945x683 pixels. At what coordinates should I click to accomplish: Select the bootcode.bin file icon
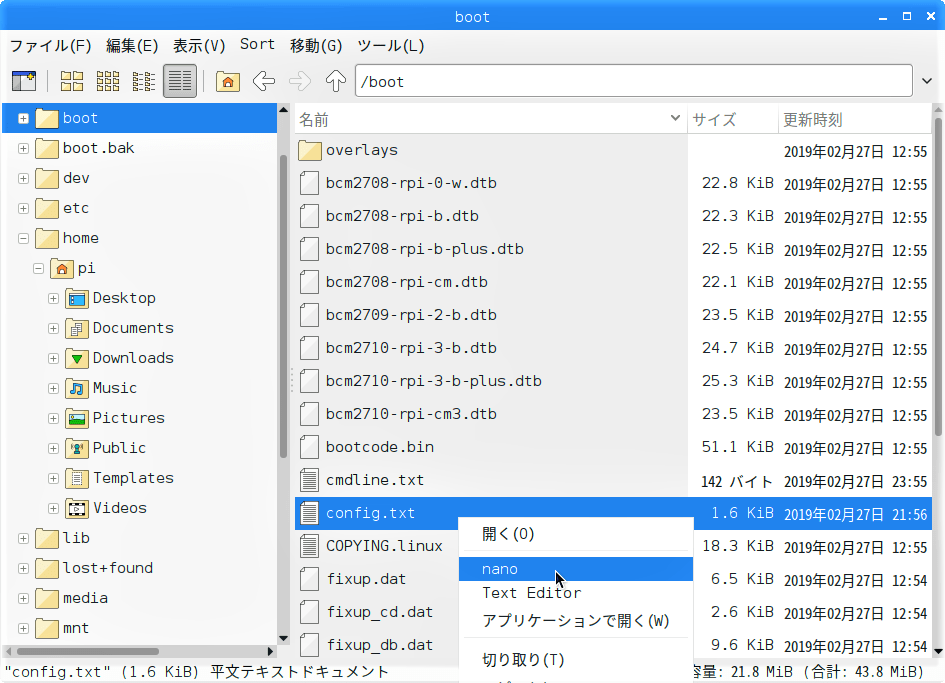309,447
